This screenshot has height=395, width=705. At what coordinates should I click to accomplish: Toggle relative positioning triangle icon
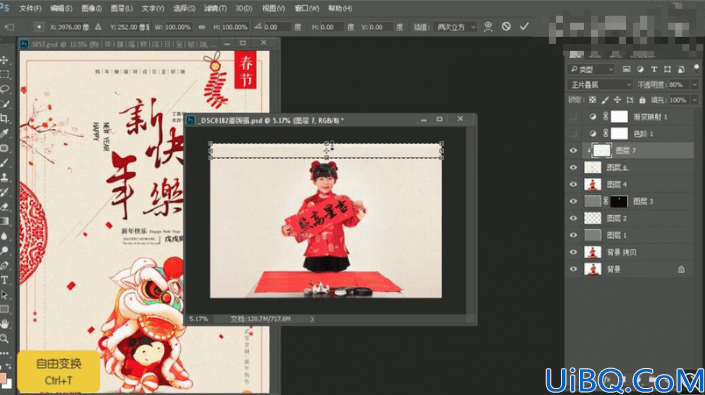coord(98,27)
